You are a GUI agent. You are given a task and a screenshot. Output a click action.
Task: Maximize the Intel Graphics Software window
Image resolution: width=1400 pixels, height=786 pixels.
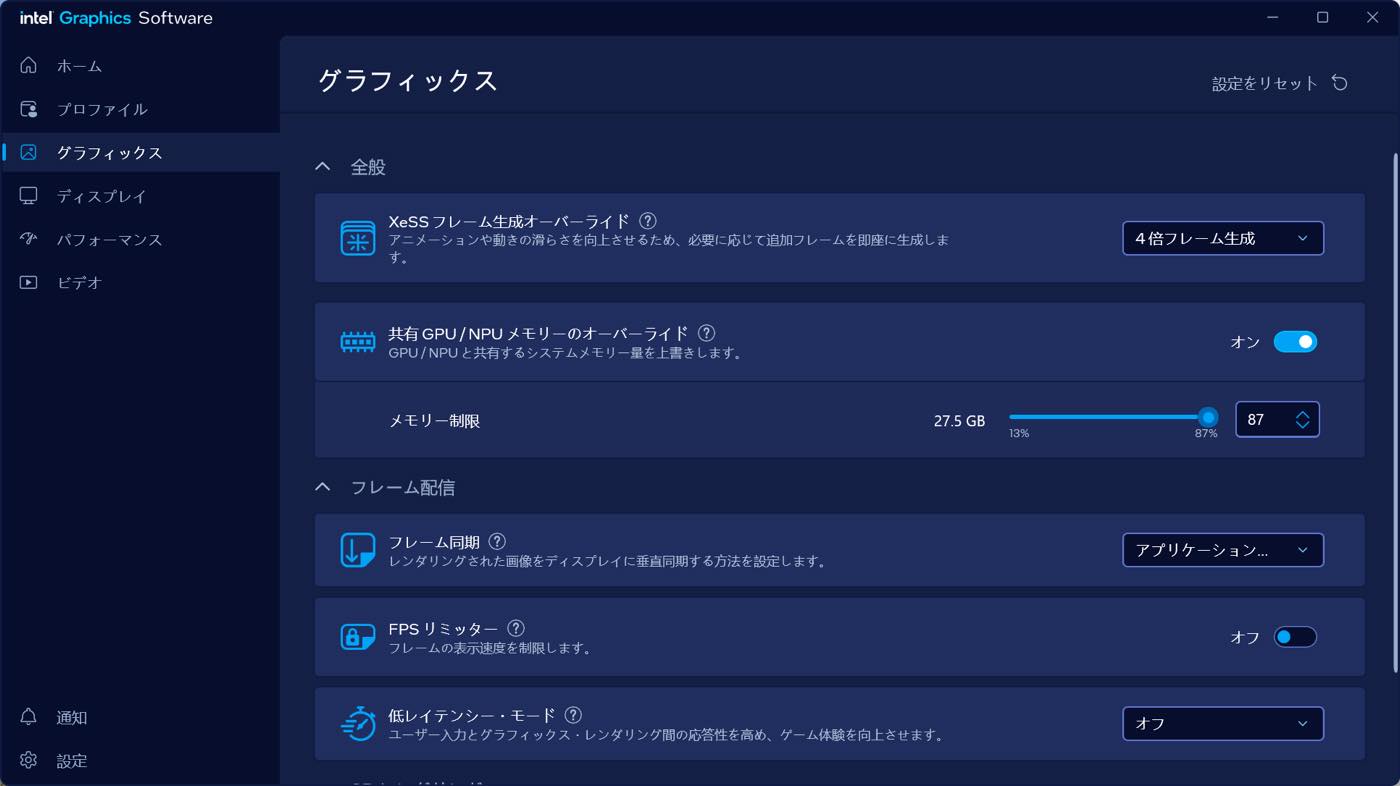[x=1322, y=17]
